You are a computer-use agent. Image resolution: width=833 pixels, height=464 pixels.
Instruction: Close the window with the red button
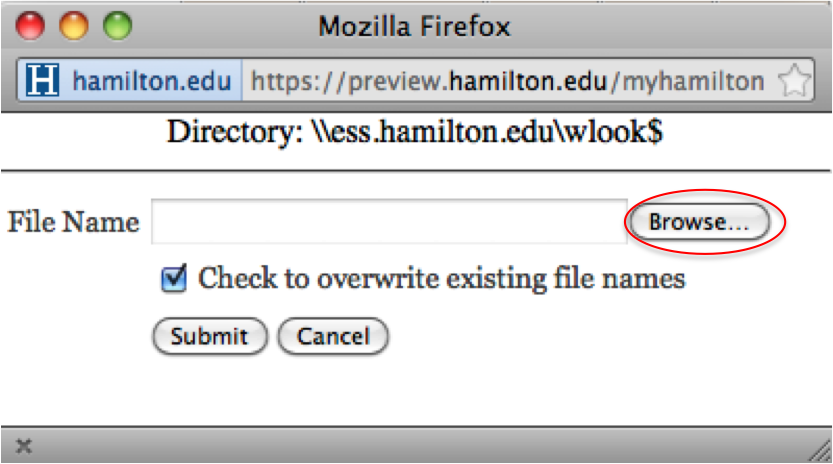click(30, 26)
